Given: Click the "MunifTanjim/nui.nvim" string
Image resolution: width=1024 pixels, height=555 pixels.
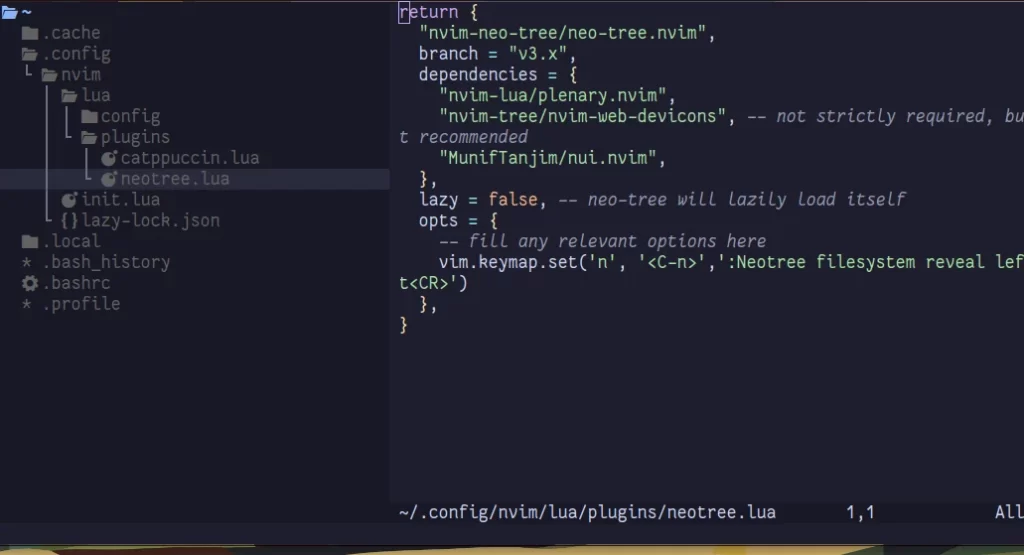Looking at the screenshot, I should tap(548, 158).
